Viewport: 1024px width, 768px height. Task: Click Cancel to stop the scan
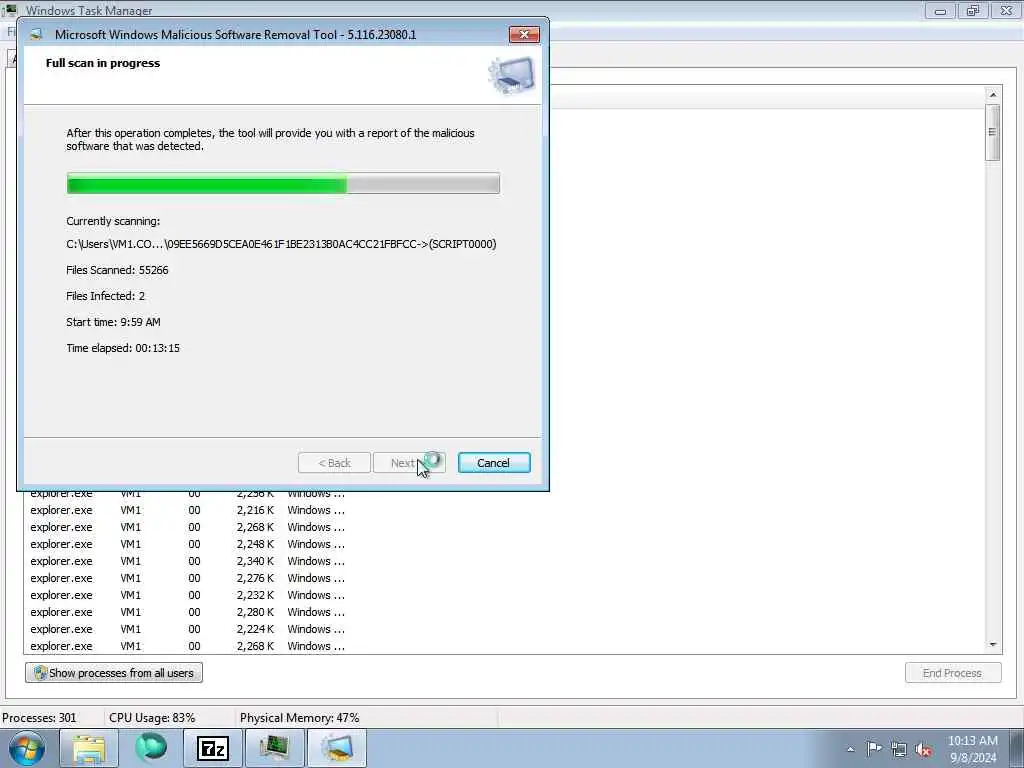coord(494,463)
